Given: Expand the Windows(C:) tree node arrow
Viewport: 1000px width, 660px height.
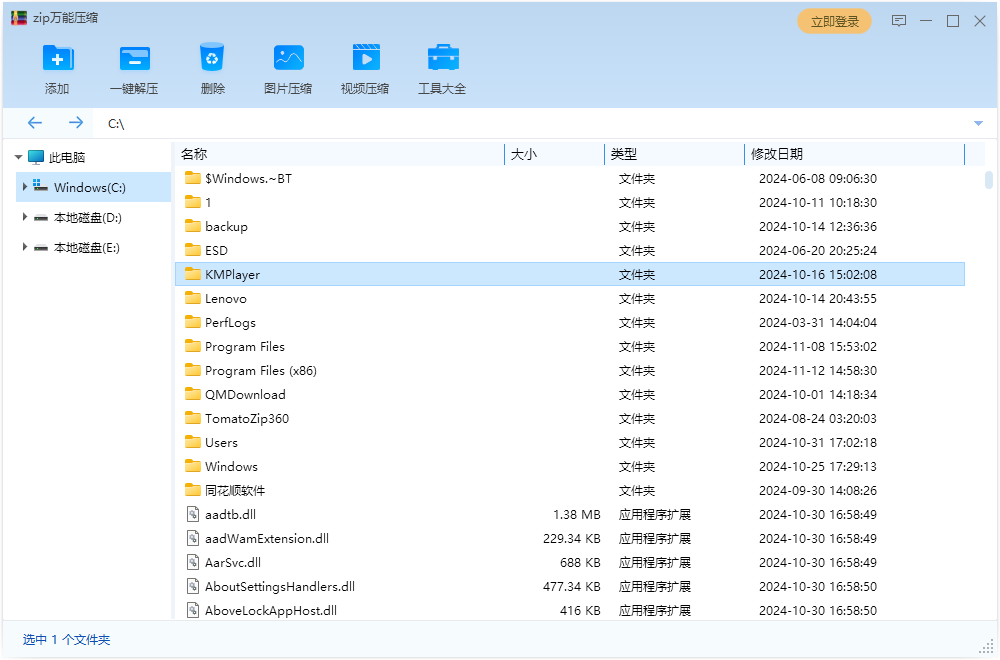Looking at the screenshot, I should click(25, 187).
